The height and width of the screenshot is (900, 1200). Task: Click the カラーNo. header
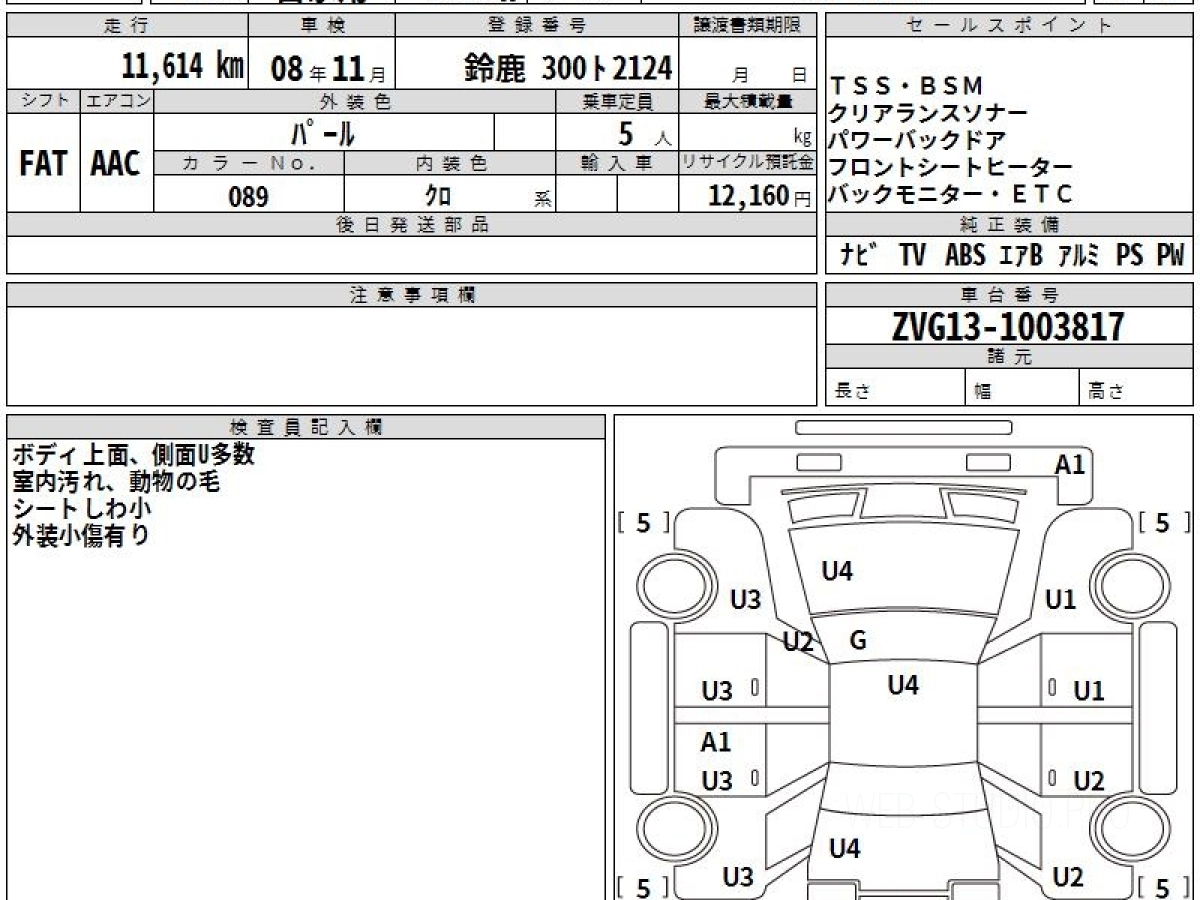249,164
